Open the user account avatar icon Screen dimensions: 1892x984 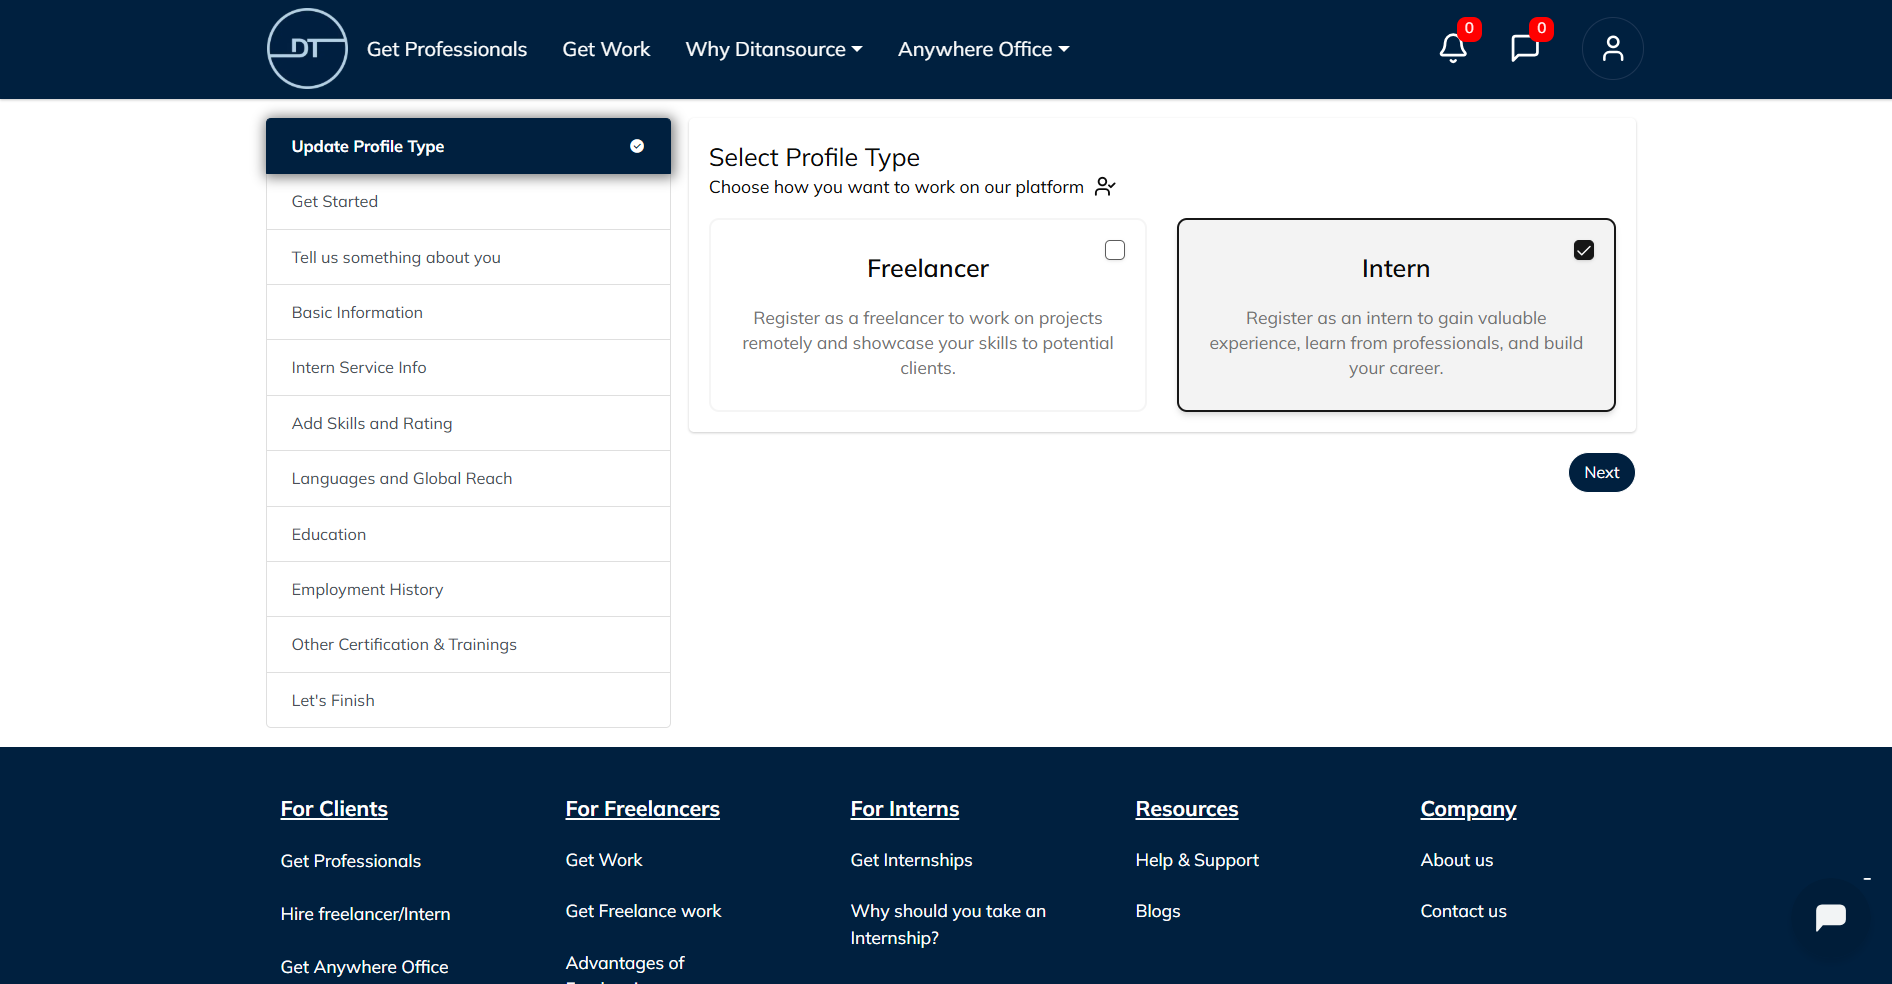pos(1612,48)
